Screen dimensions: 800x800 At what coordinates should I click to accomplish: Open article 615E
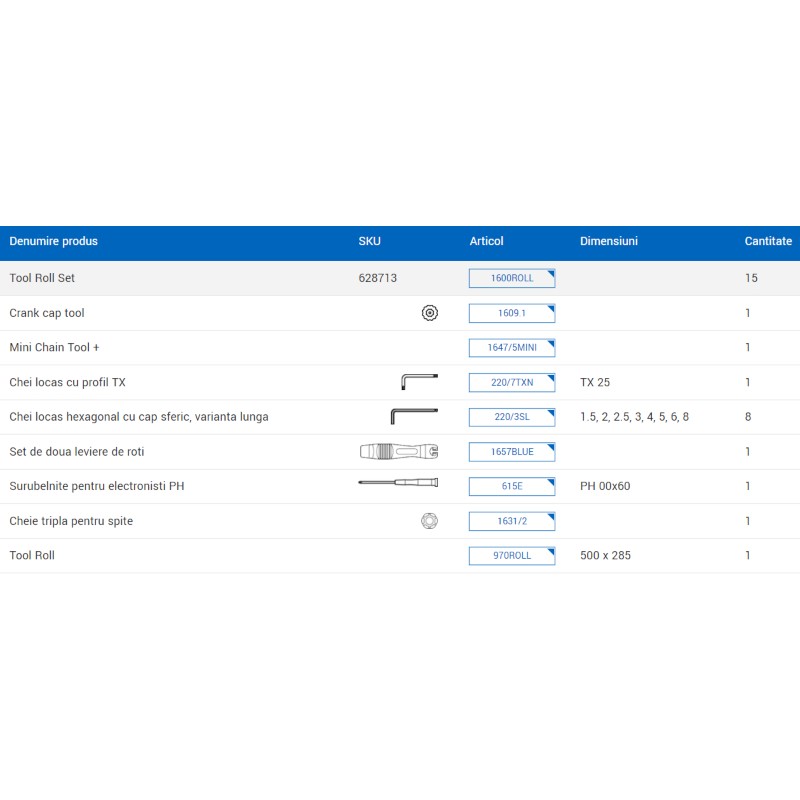coord(512,486)
